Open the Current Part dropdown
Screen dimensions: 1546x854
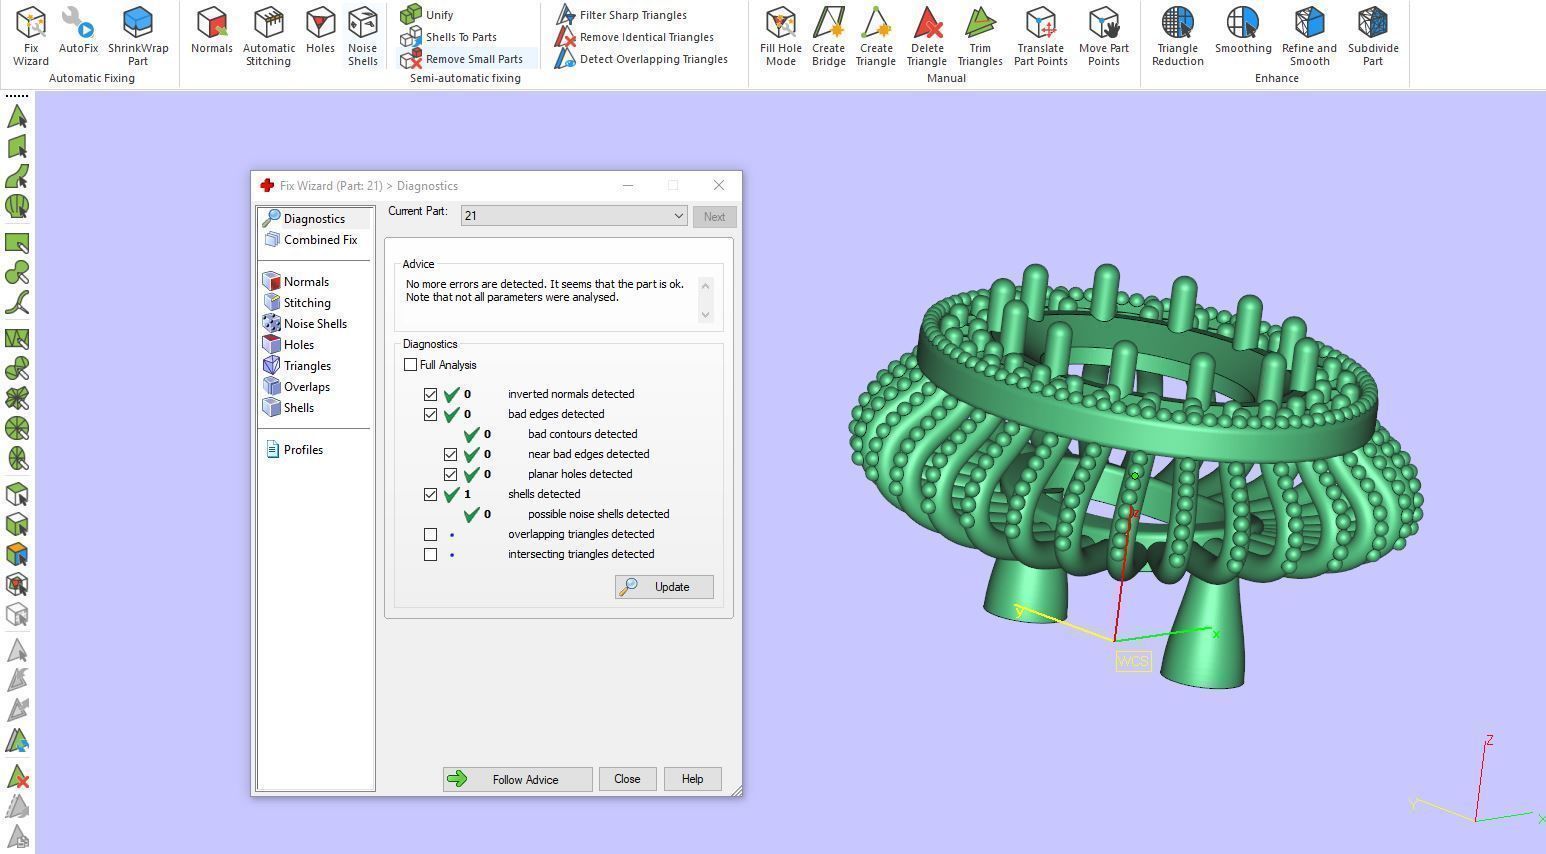(574, 216)
